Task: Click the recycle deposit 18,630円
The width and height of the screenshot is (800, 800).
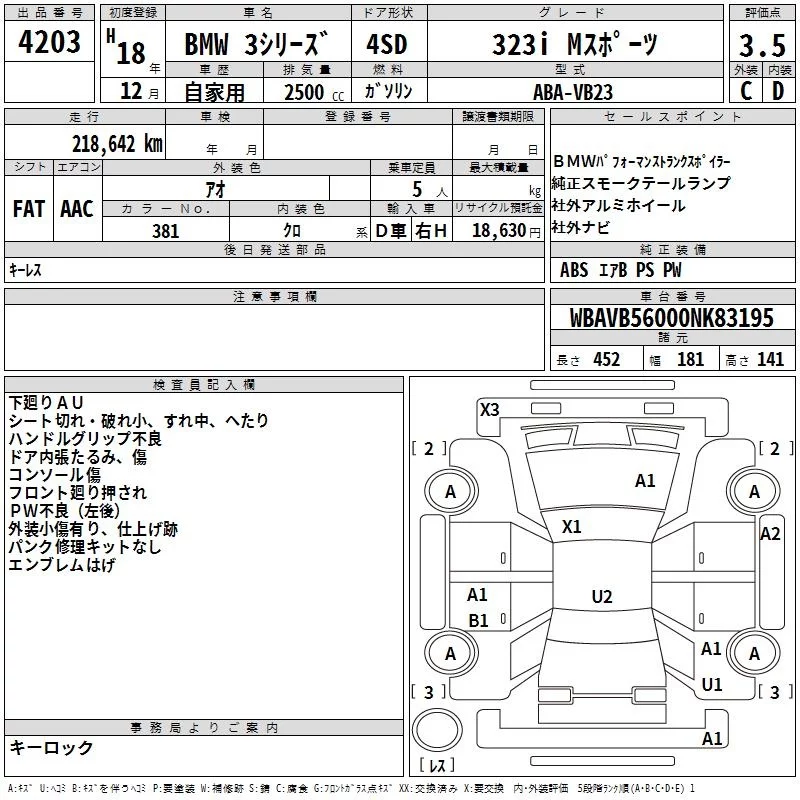Action: 506,231
